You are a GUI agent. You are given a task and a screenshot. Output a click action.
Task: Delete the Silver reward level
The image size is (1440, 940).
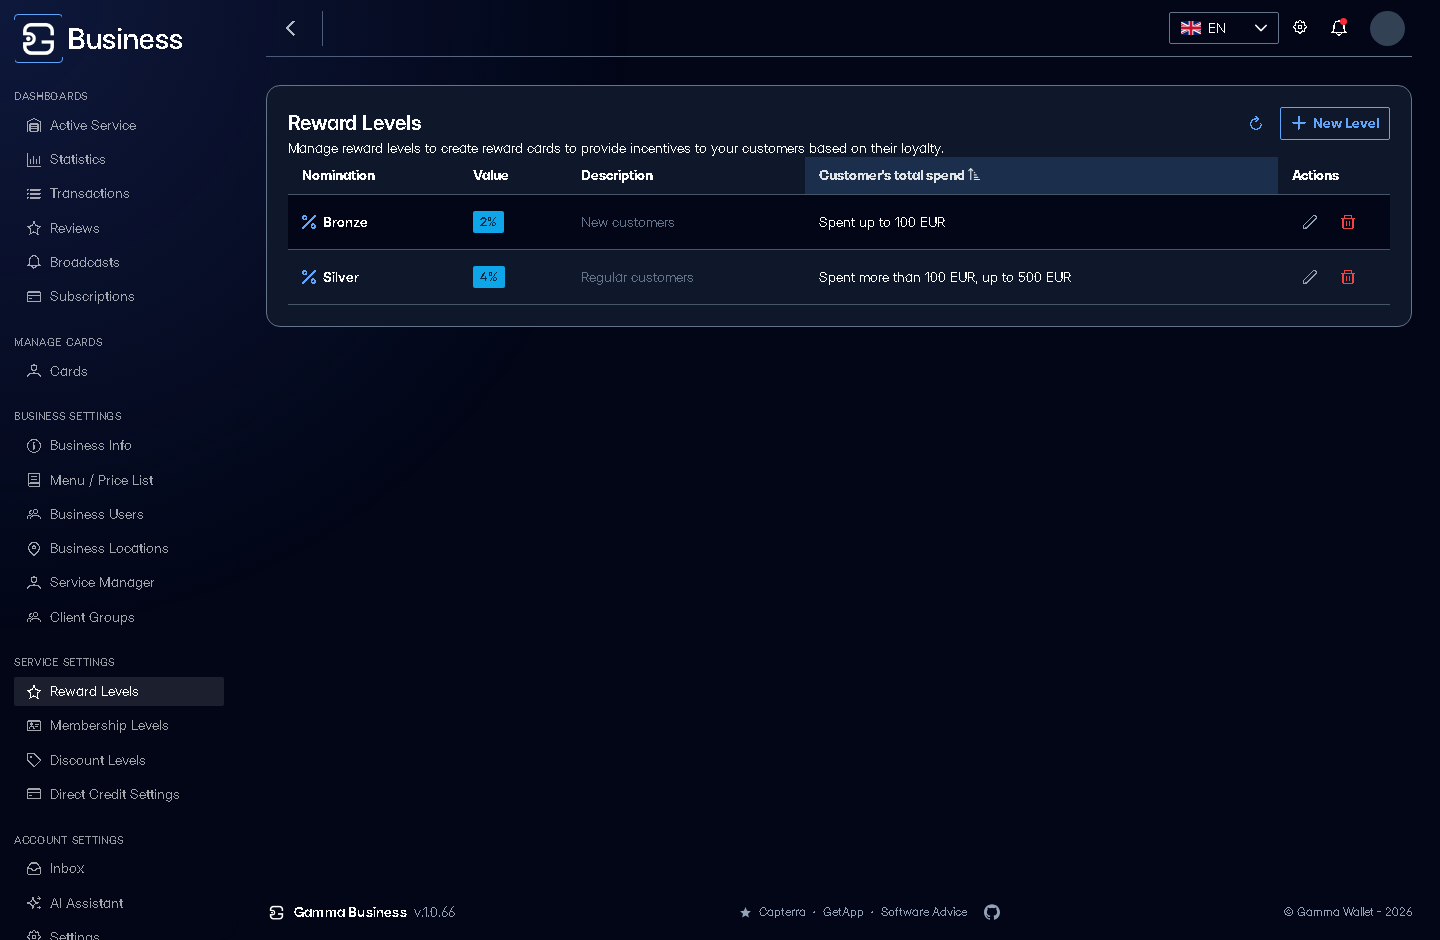pos(1348,277)
